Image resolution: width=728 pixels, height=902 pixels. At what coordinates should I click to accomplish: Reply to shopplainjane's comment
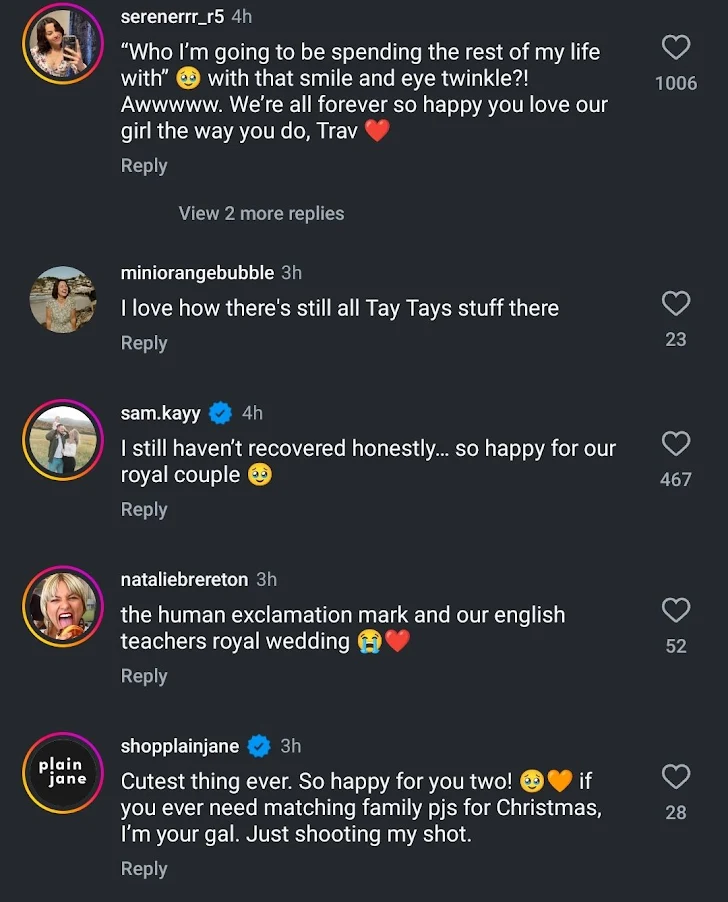tap(144, 869)
